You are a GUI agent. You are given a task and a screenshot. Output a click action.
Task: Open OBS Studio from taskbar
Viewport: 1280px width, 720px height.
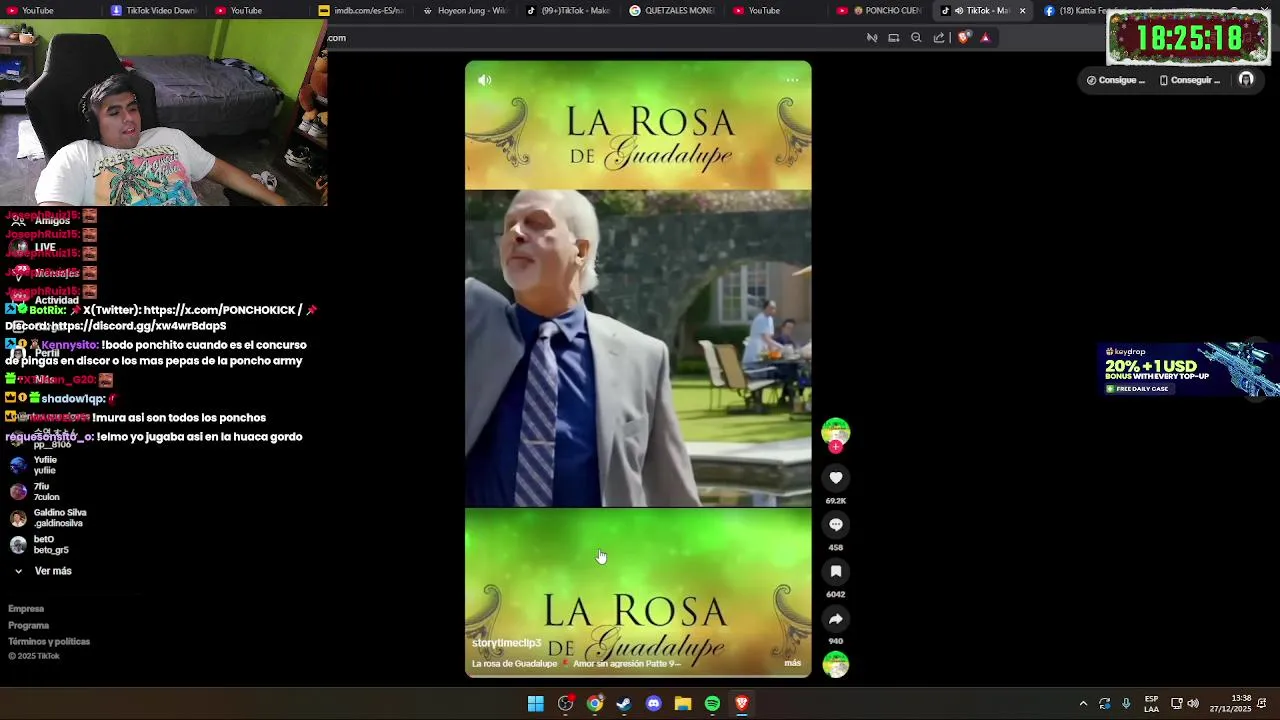(x=566, y=704)
